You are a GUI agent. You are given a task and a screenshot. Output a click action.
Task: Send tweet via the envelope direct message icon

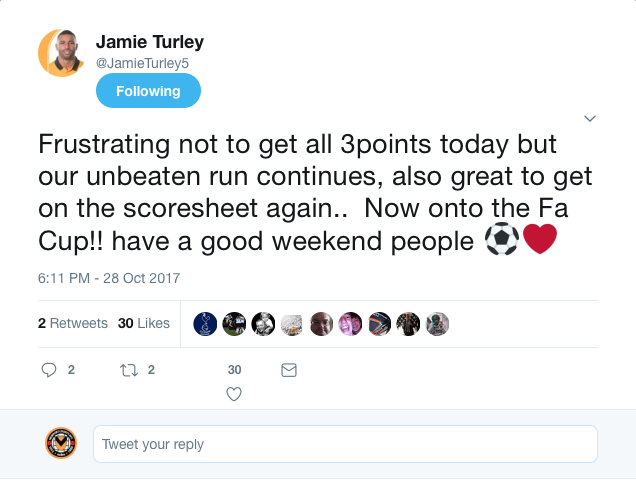pyautogui.click(x=289, y=370)
